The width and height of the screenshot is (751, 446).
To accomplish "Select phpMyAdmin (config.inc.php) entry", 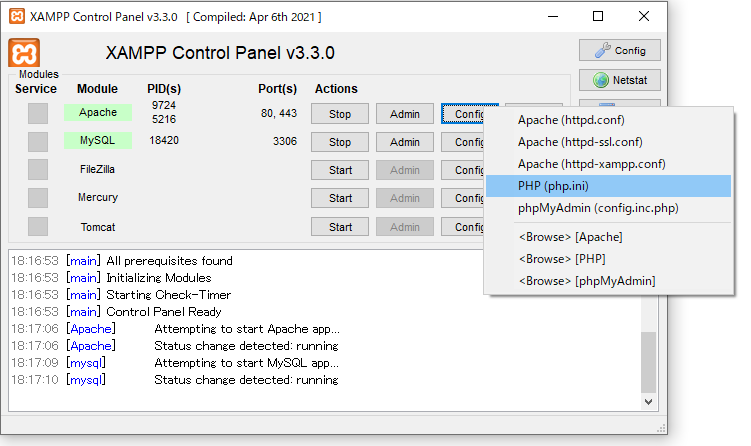I will coord(598,208).
